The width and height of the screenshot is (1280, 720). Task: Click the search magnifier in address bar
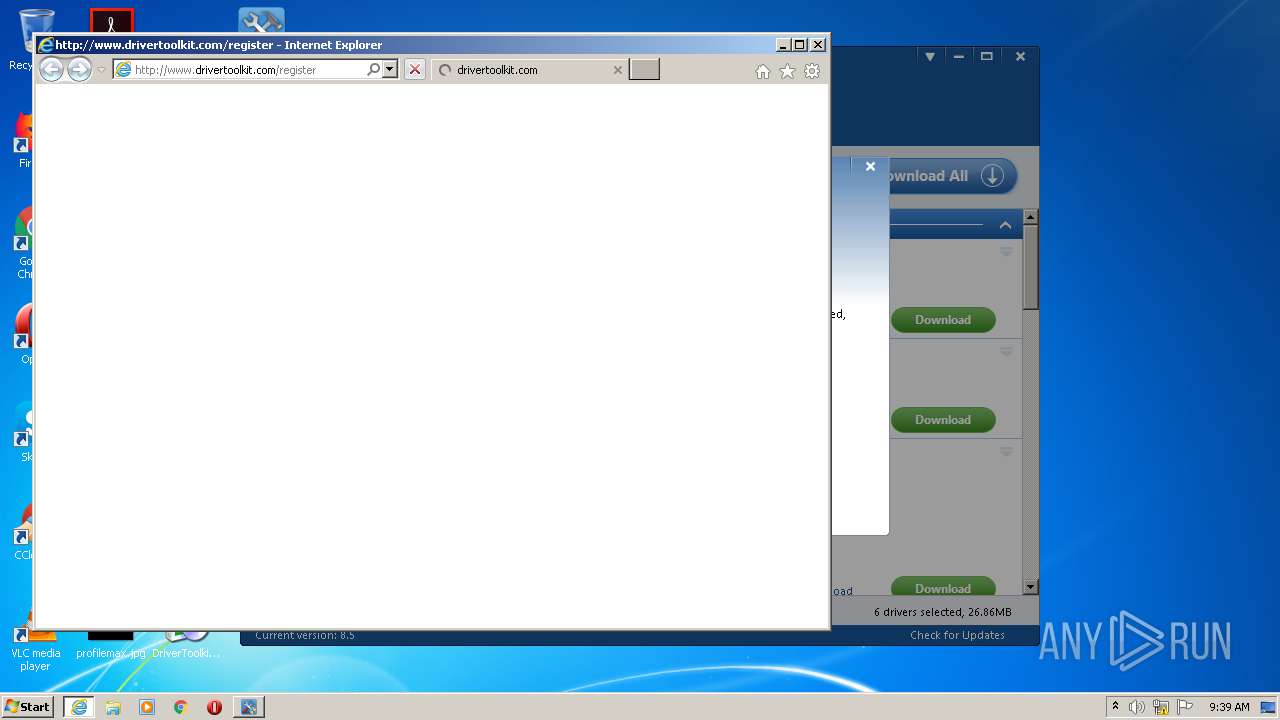tap(373, 70)
